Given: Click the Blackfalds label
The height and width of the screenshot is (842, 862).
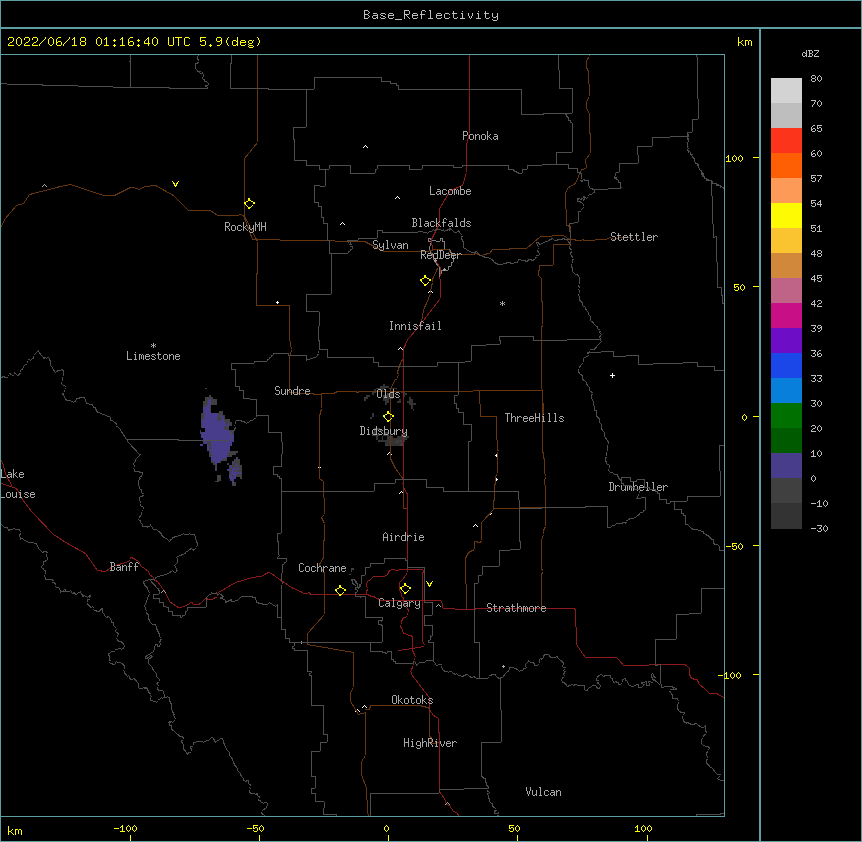Looking at the screenshot, I should click(x=441, y=223).
